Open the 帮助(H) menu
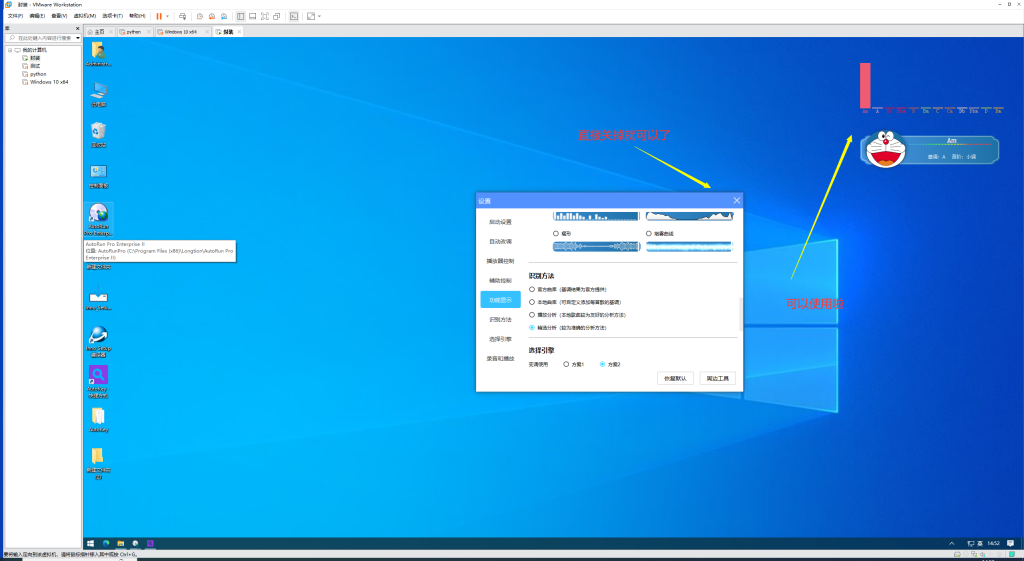 point(137,16)
